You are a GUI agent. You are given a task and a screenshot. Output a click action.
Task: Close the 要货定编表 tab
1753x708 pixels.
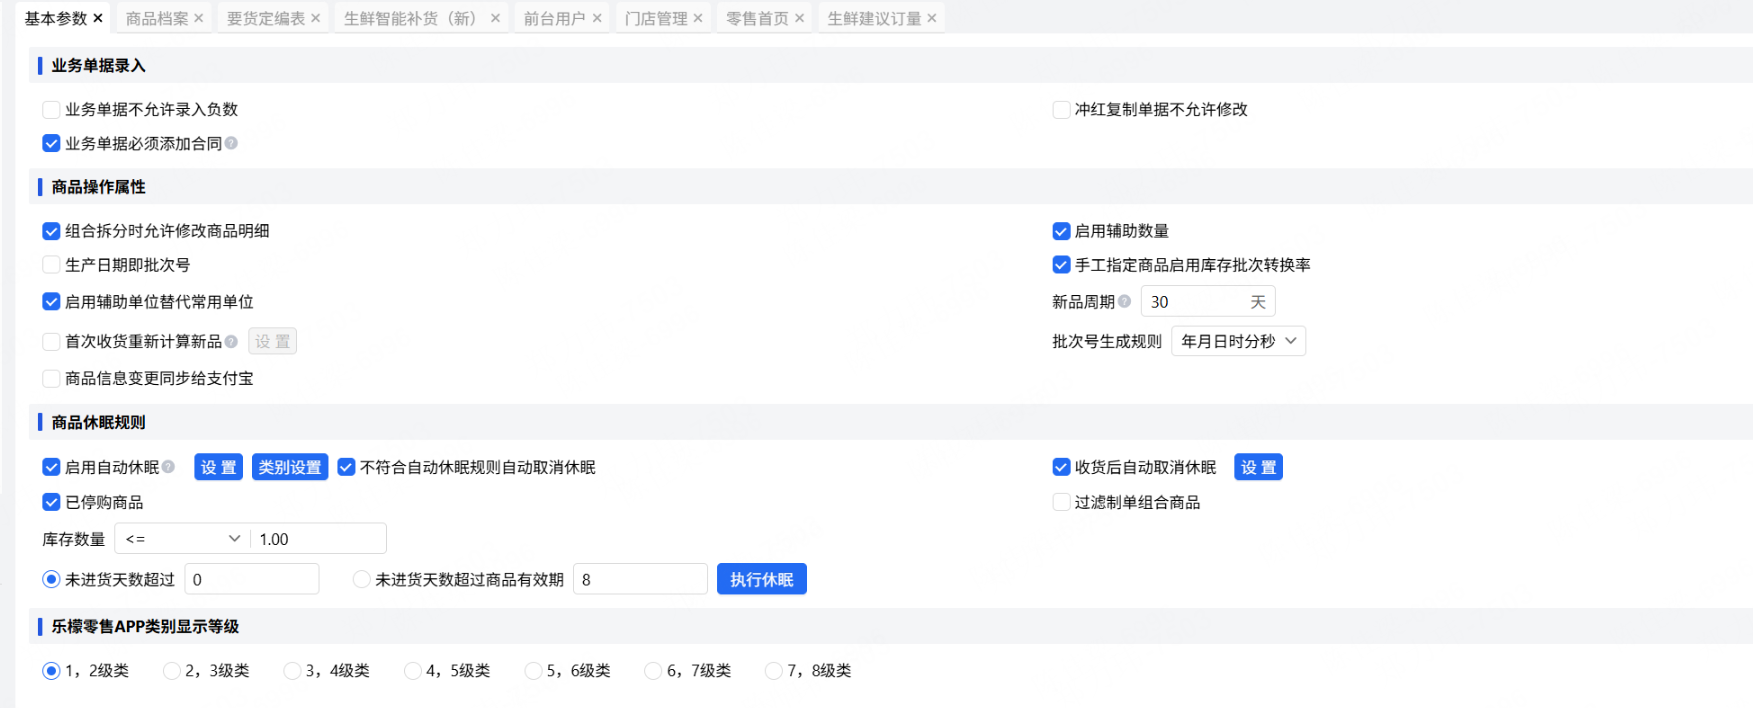[x=316, y=18]
